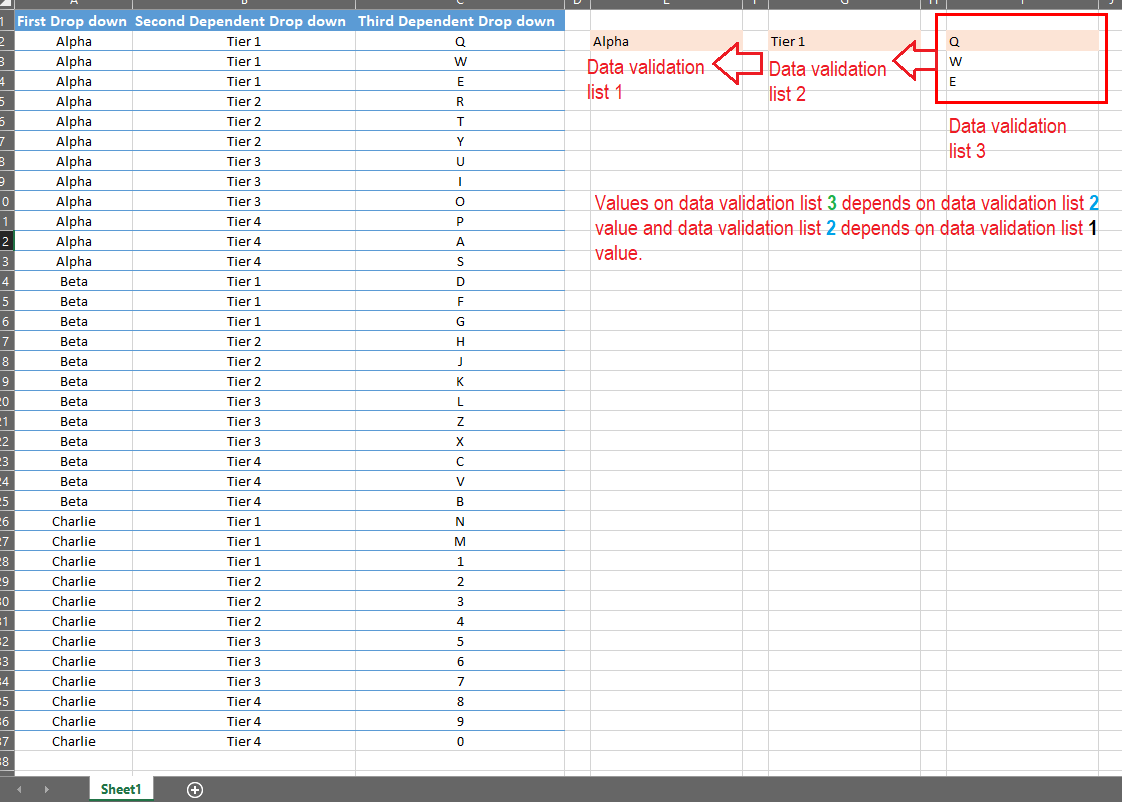Click cell E in validation list 3
The height and width of the screenshot is (802, 1122).
[1022, 82]
